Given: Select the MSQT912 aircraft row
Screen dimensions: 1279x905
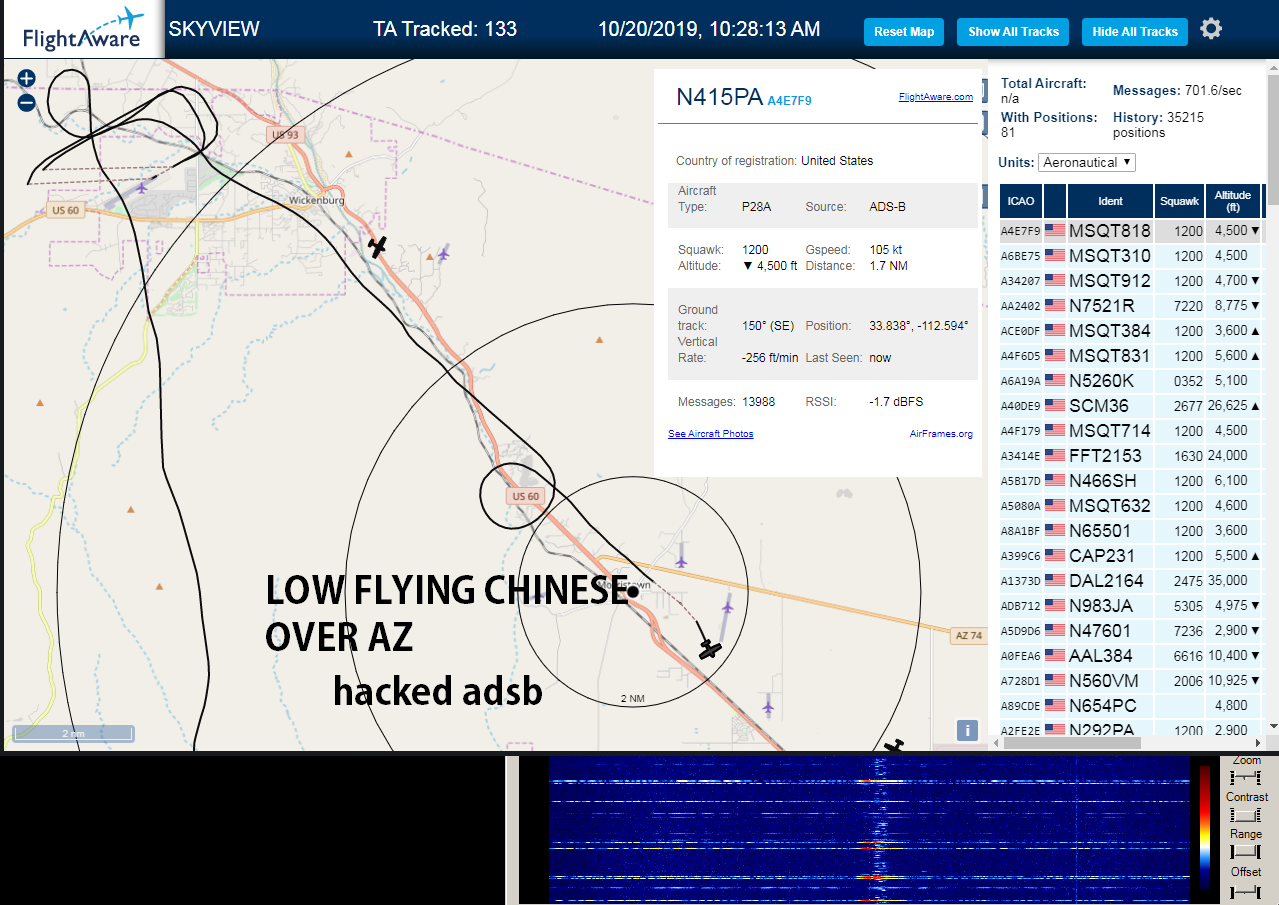Looking at the screenshot, I should click(x=1130, y=280).
